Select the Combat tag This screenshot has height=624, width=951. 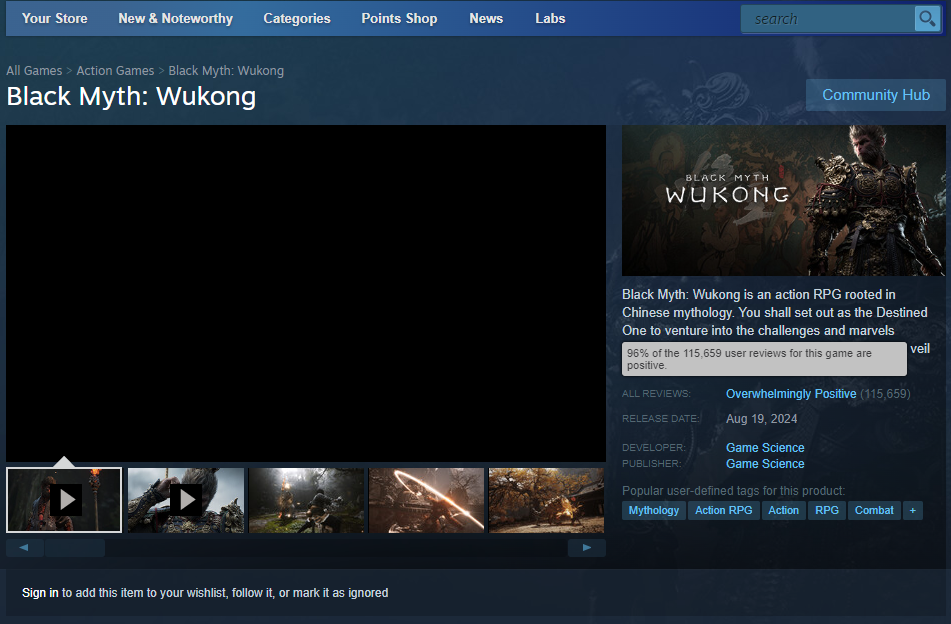[873, 511]
